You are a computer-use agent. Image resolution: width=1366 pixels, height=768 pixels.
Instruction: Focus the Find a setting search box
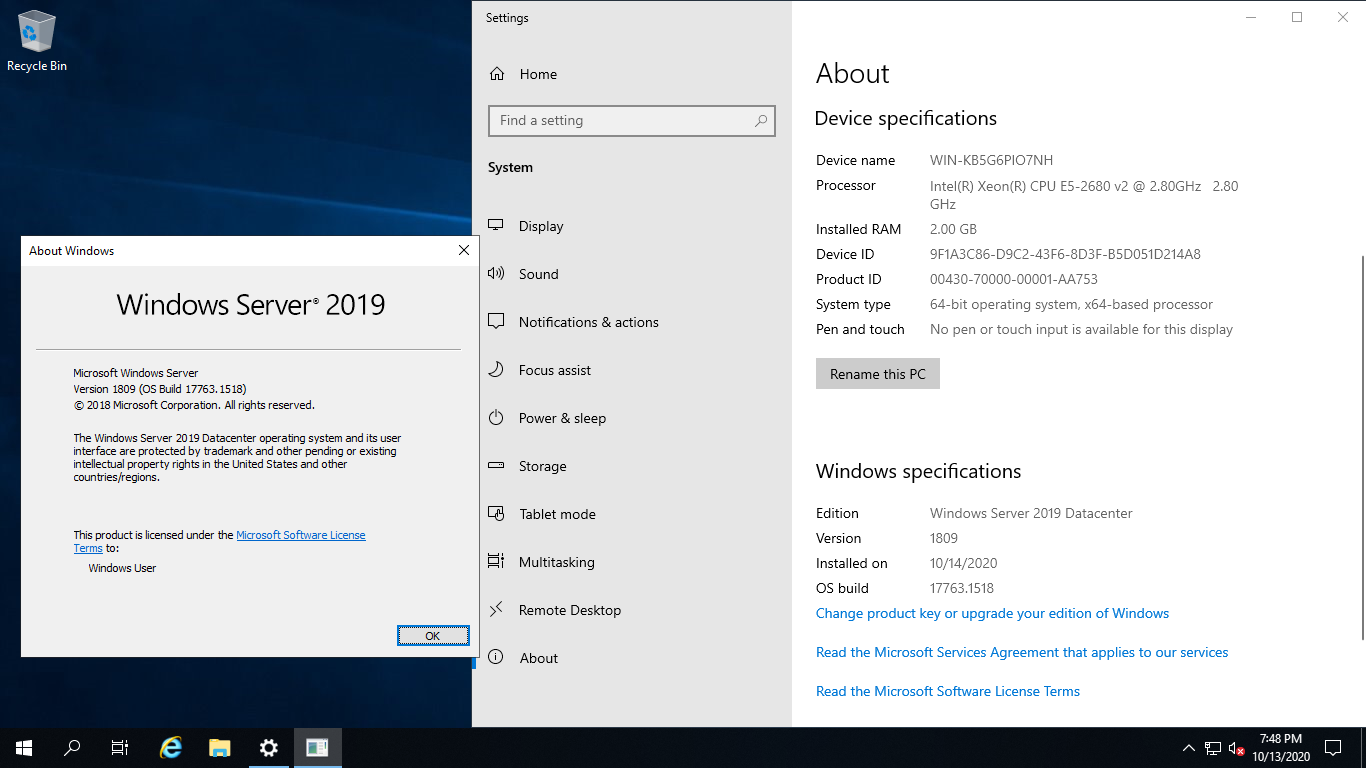pyautogui.click(x=632, y=120)
